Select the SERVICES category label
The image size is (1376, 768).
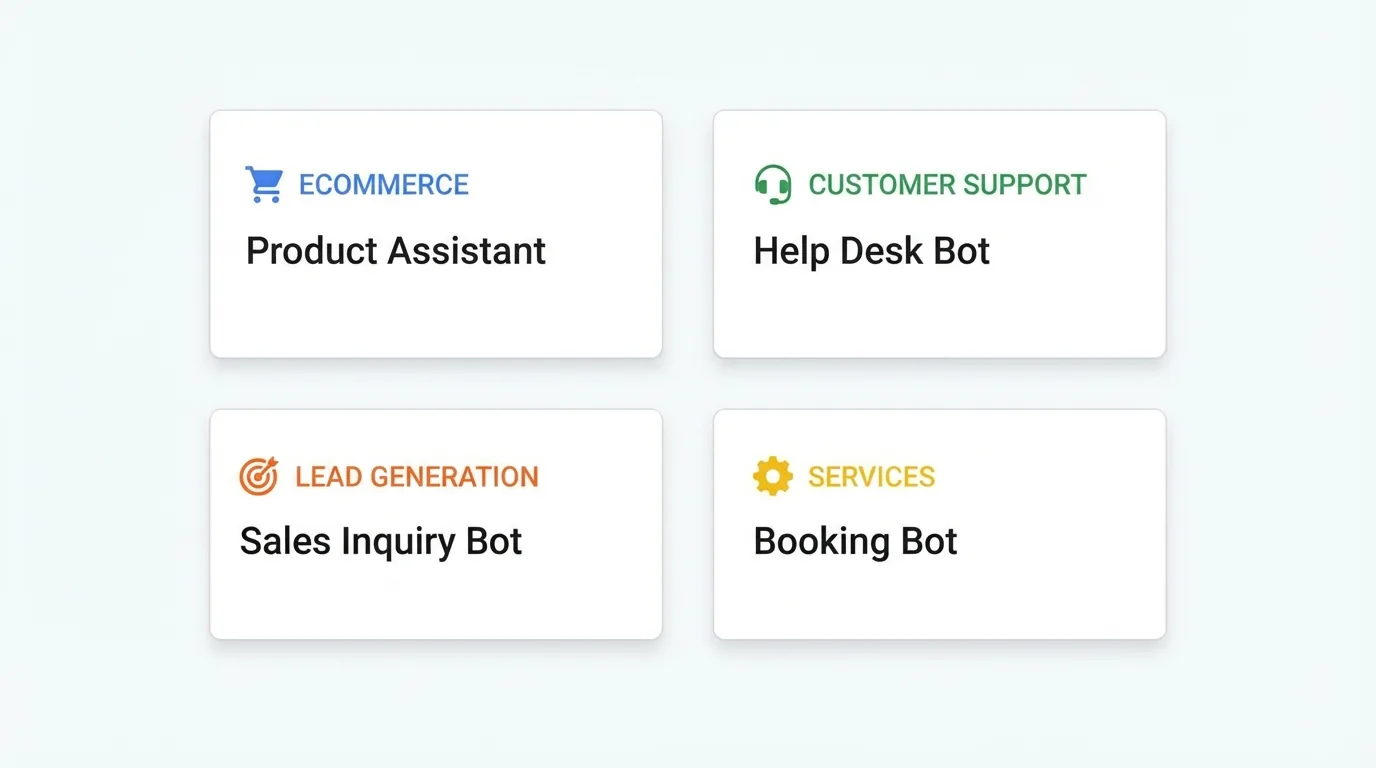point(870,477)
